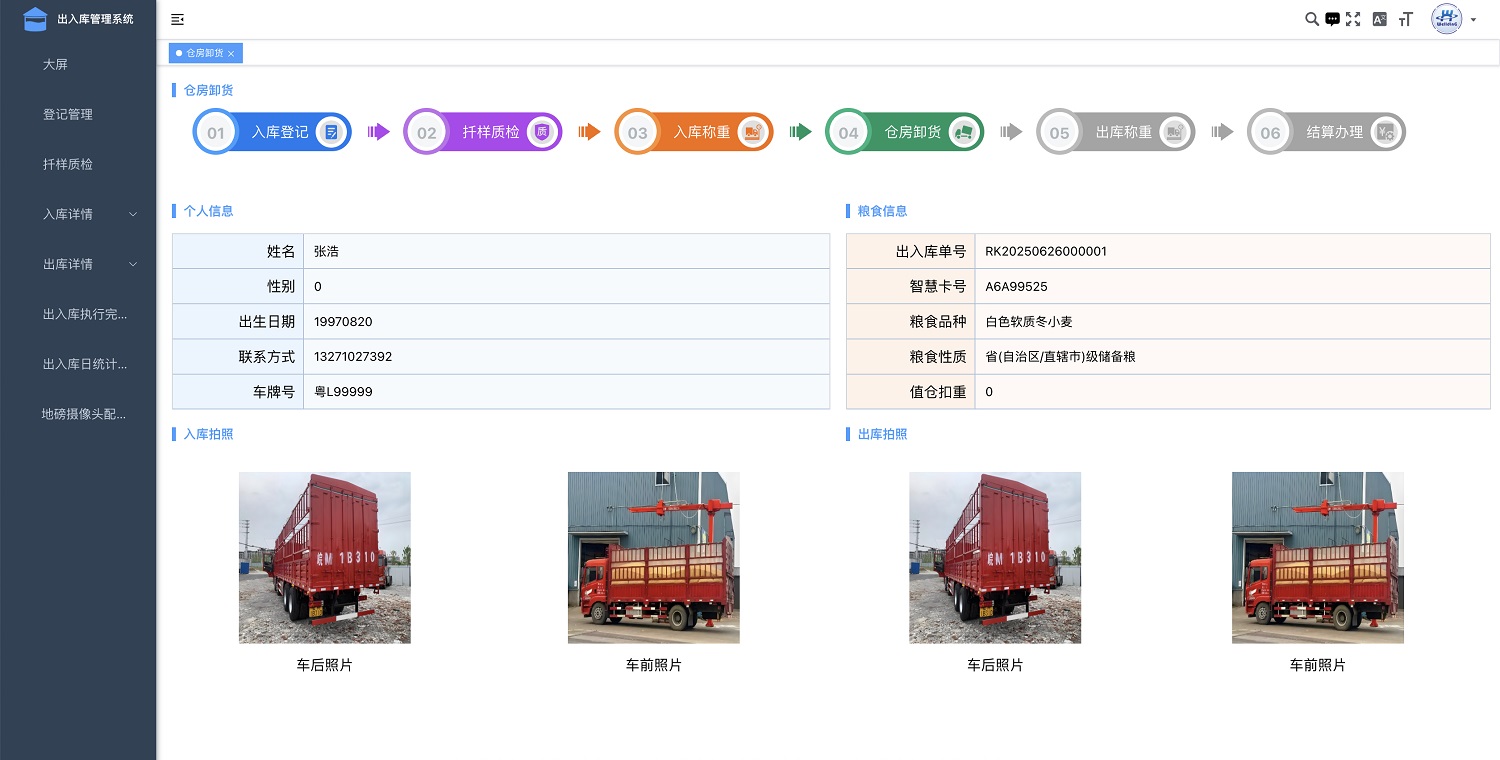Toggle fullscreen mode icon
The height and width of the screenshot is (760, 1500).
coord(1353,19)
